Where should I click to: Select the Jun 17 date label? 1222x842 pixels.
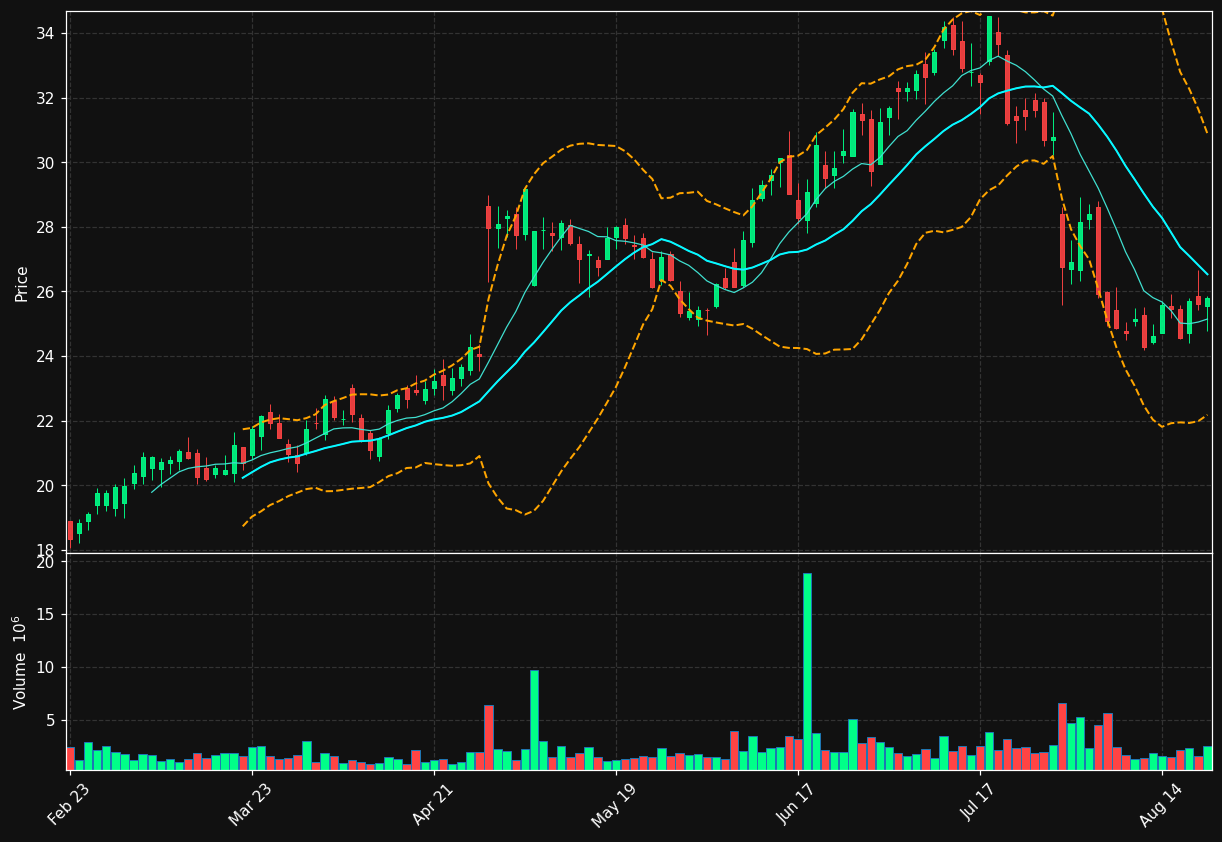[797, 804]
